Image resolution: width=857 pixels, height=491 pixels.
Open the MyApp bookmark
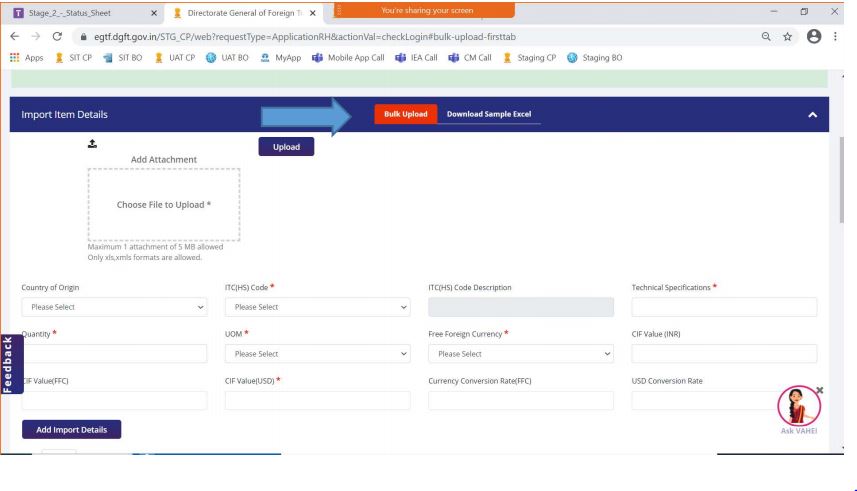point(280,57)
